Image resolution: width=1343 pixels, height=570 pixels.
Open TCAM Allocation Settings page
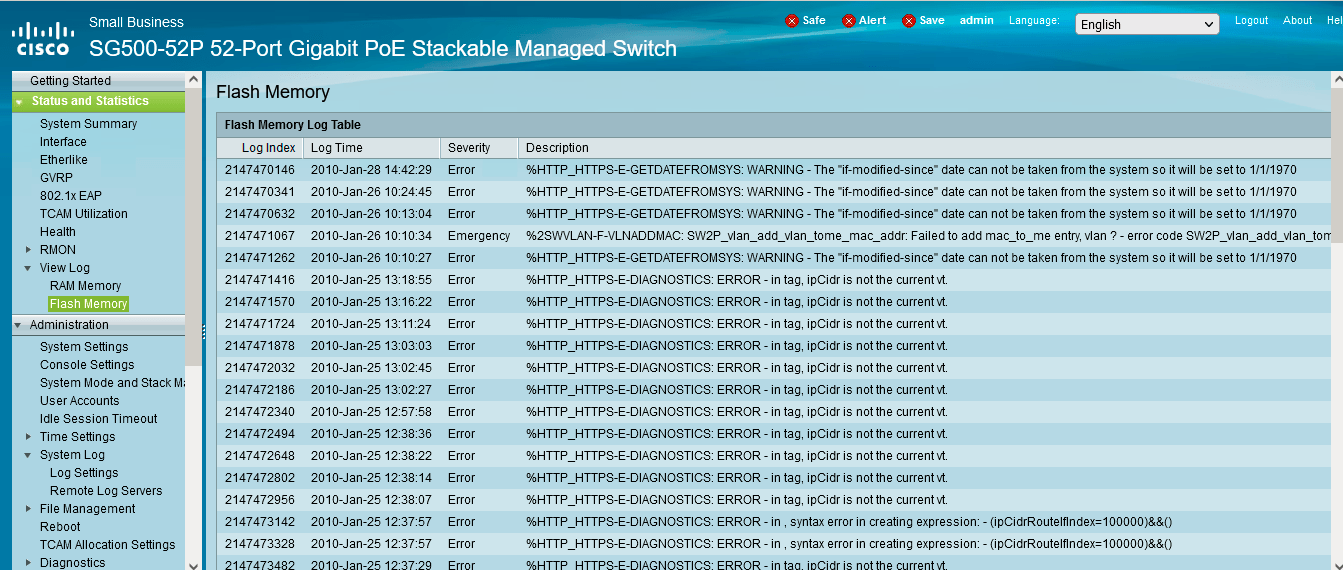click(x=107, y=545)
